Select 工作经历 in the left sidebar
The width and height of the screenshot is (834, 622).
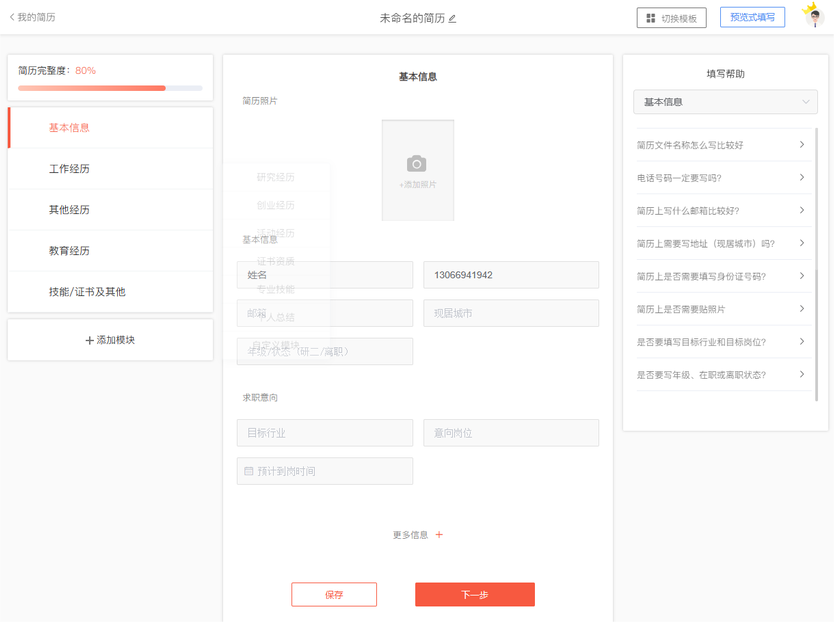coord(111,169)
